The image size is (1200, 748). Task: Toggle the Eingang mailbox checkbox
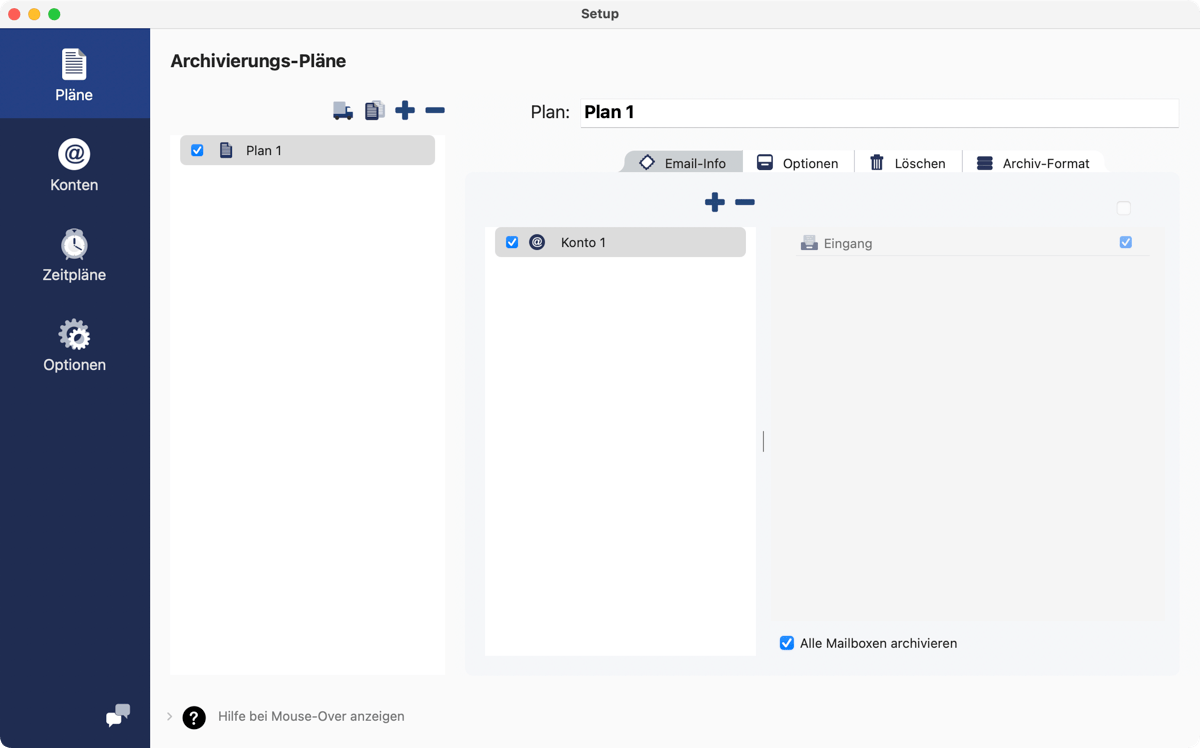pos(1125,242)
